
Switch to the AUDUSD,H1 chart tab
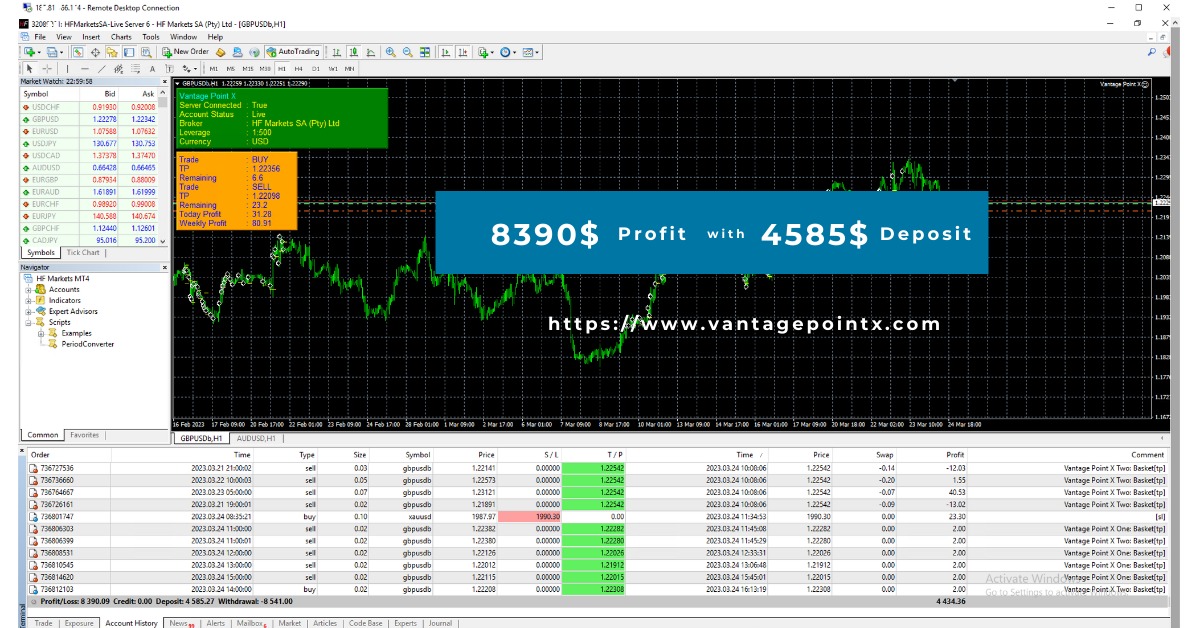click(x=255, y=438)
